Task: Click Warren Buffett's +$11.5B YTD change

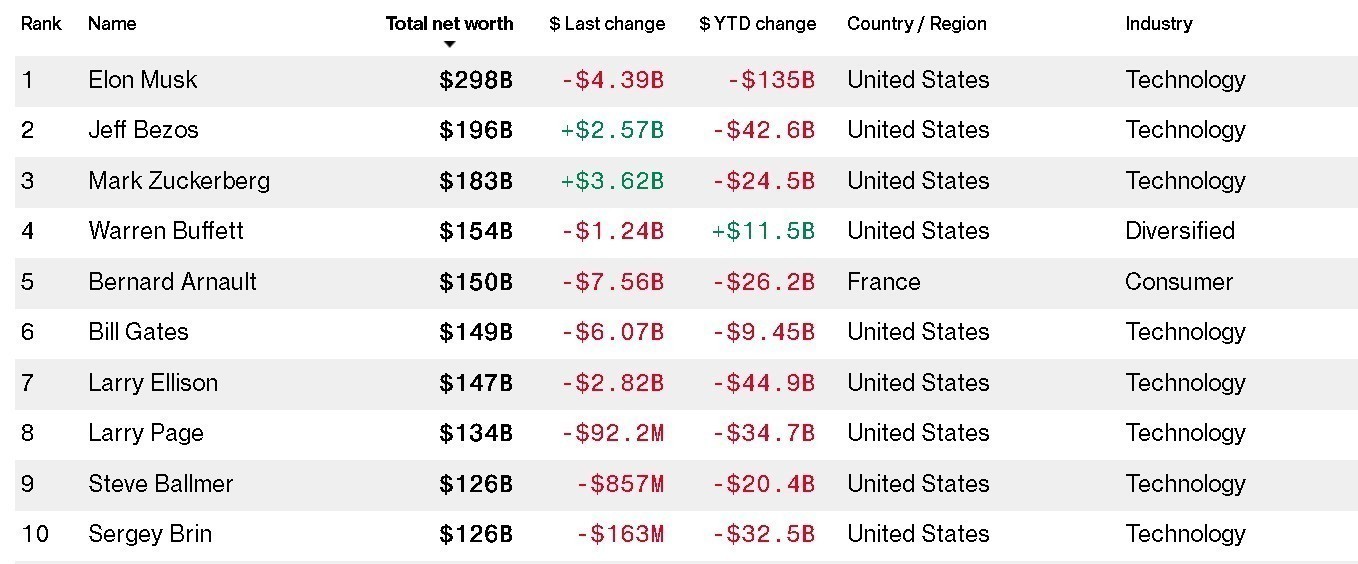Action: coord(763,231)
